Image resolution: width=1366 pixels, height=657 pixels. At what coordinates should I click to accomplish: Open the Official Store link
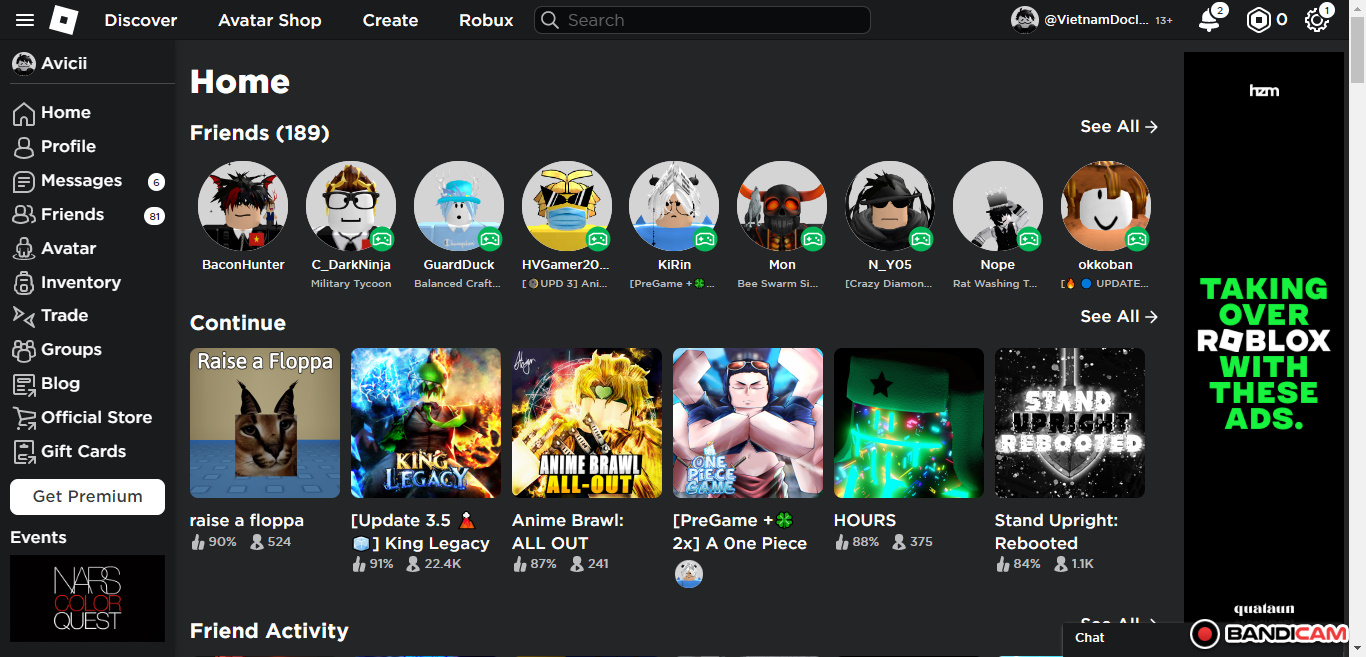(96, 418)
